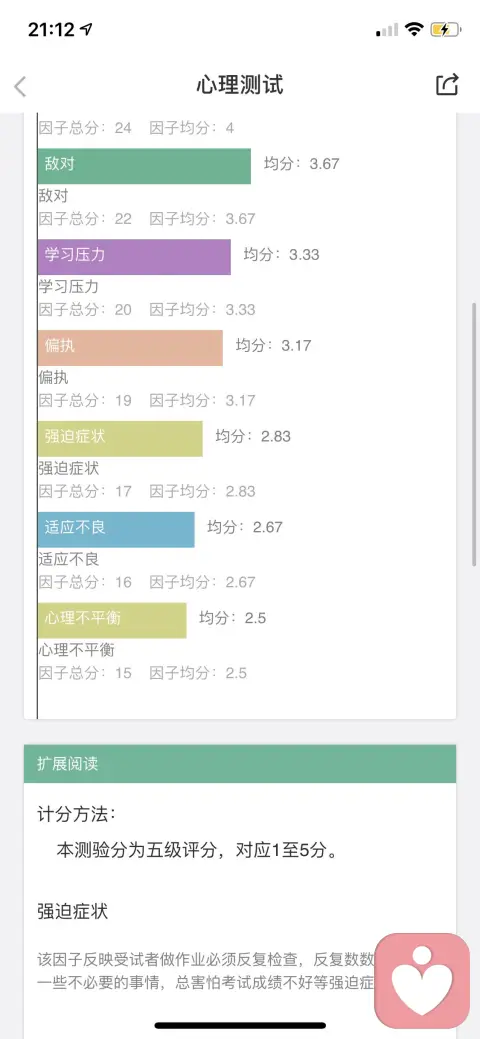
Task: Tap the 心理测试 page title
Action: [x=240, y=85]
